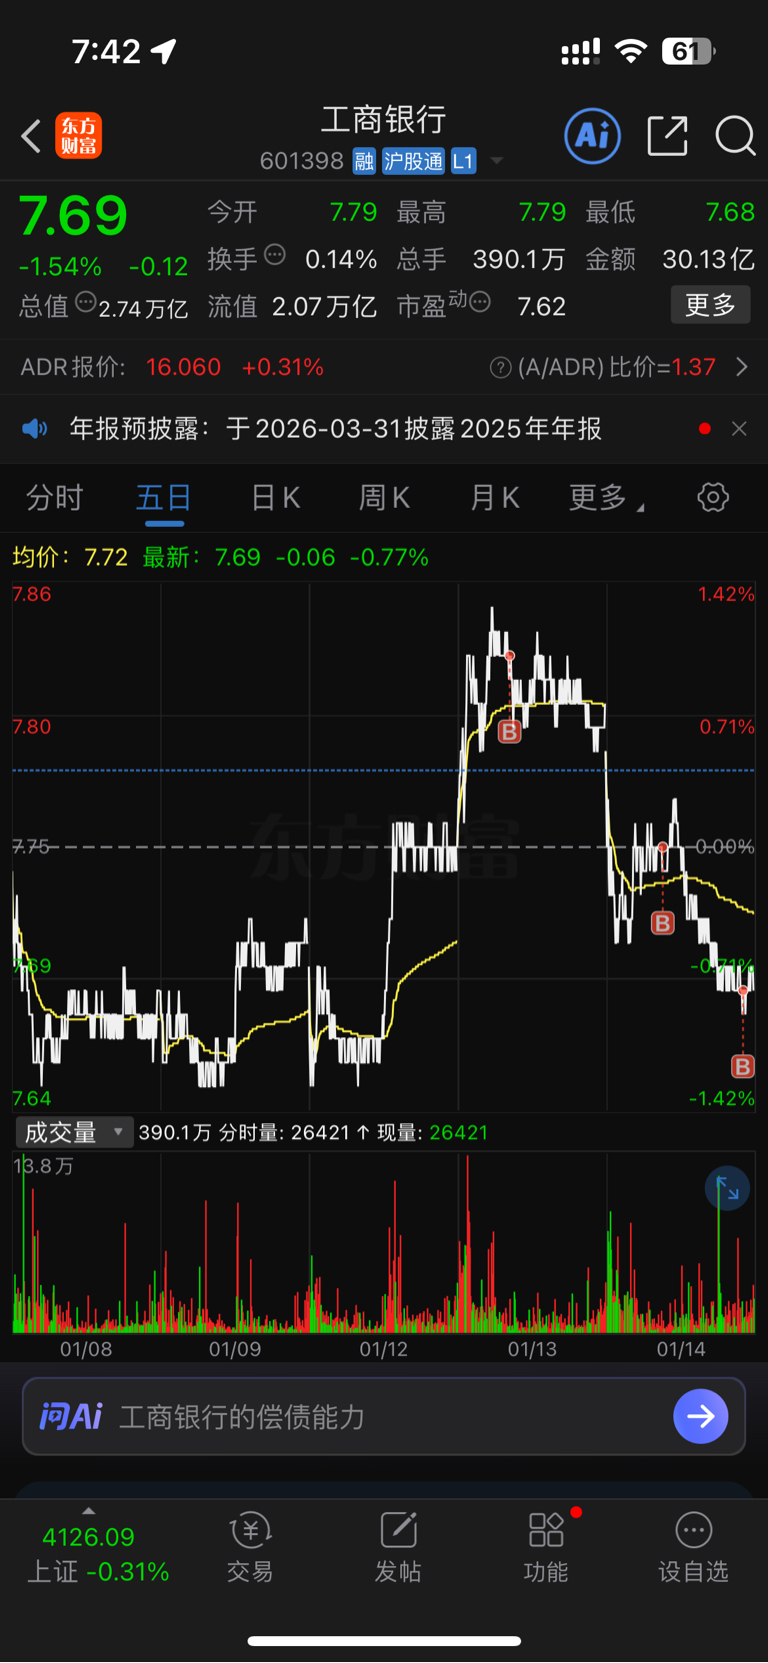The height and width of the screenshot is (1663, 768).
Task: Open the 更多 quote details button
Action: pyautogui.click(x=710, y=305)
